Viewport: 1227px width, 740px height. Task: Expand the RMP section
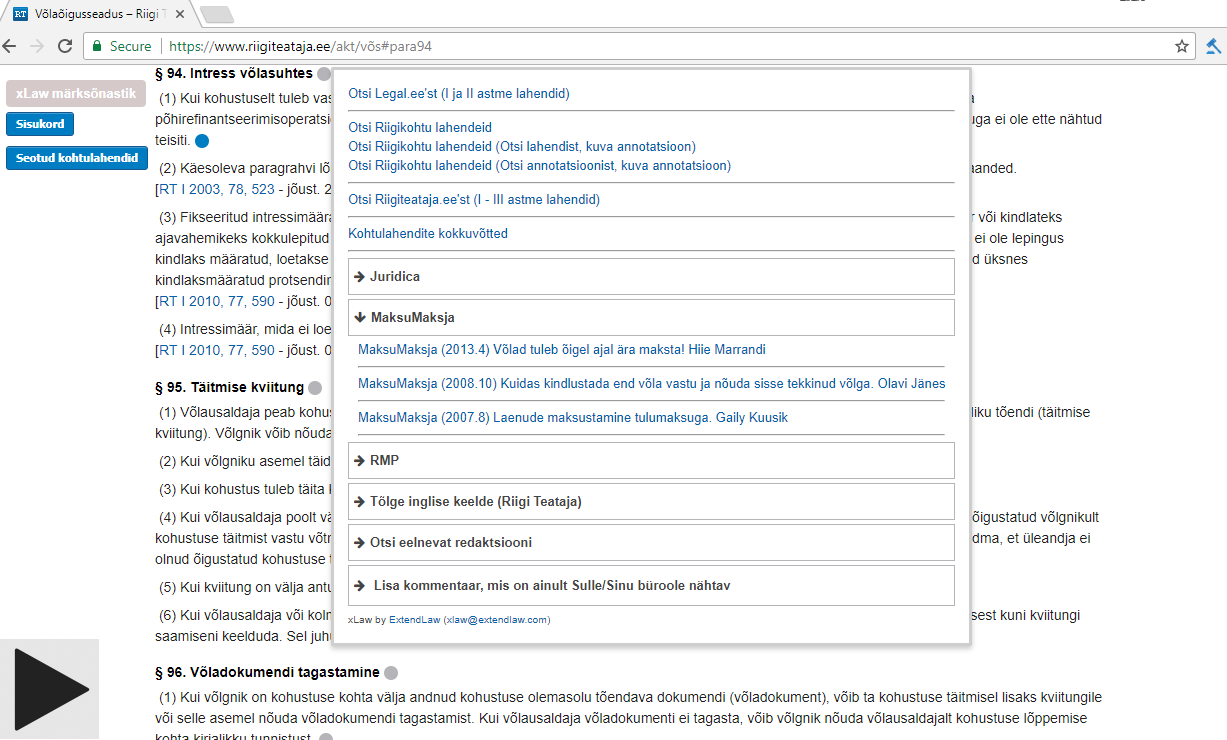(x=651, y=461)
